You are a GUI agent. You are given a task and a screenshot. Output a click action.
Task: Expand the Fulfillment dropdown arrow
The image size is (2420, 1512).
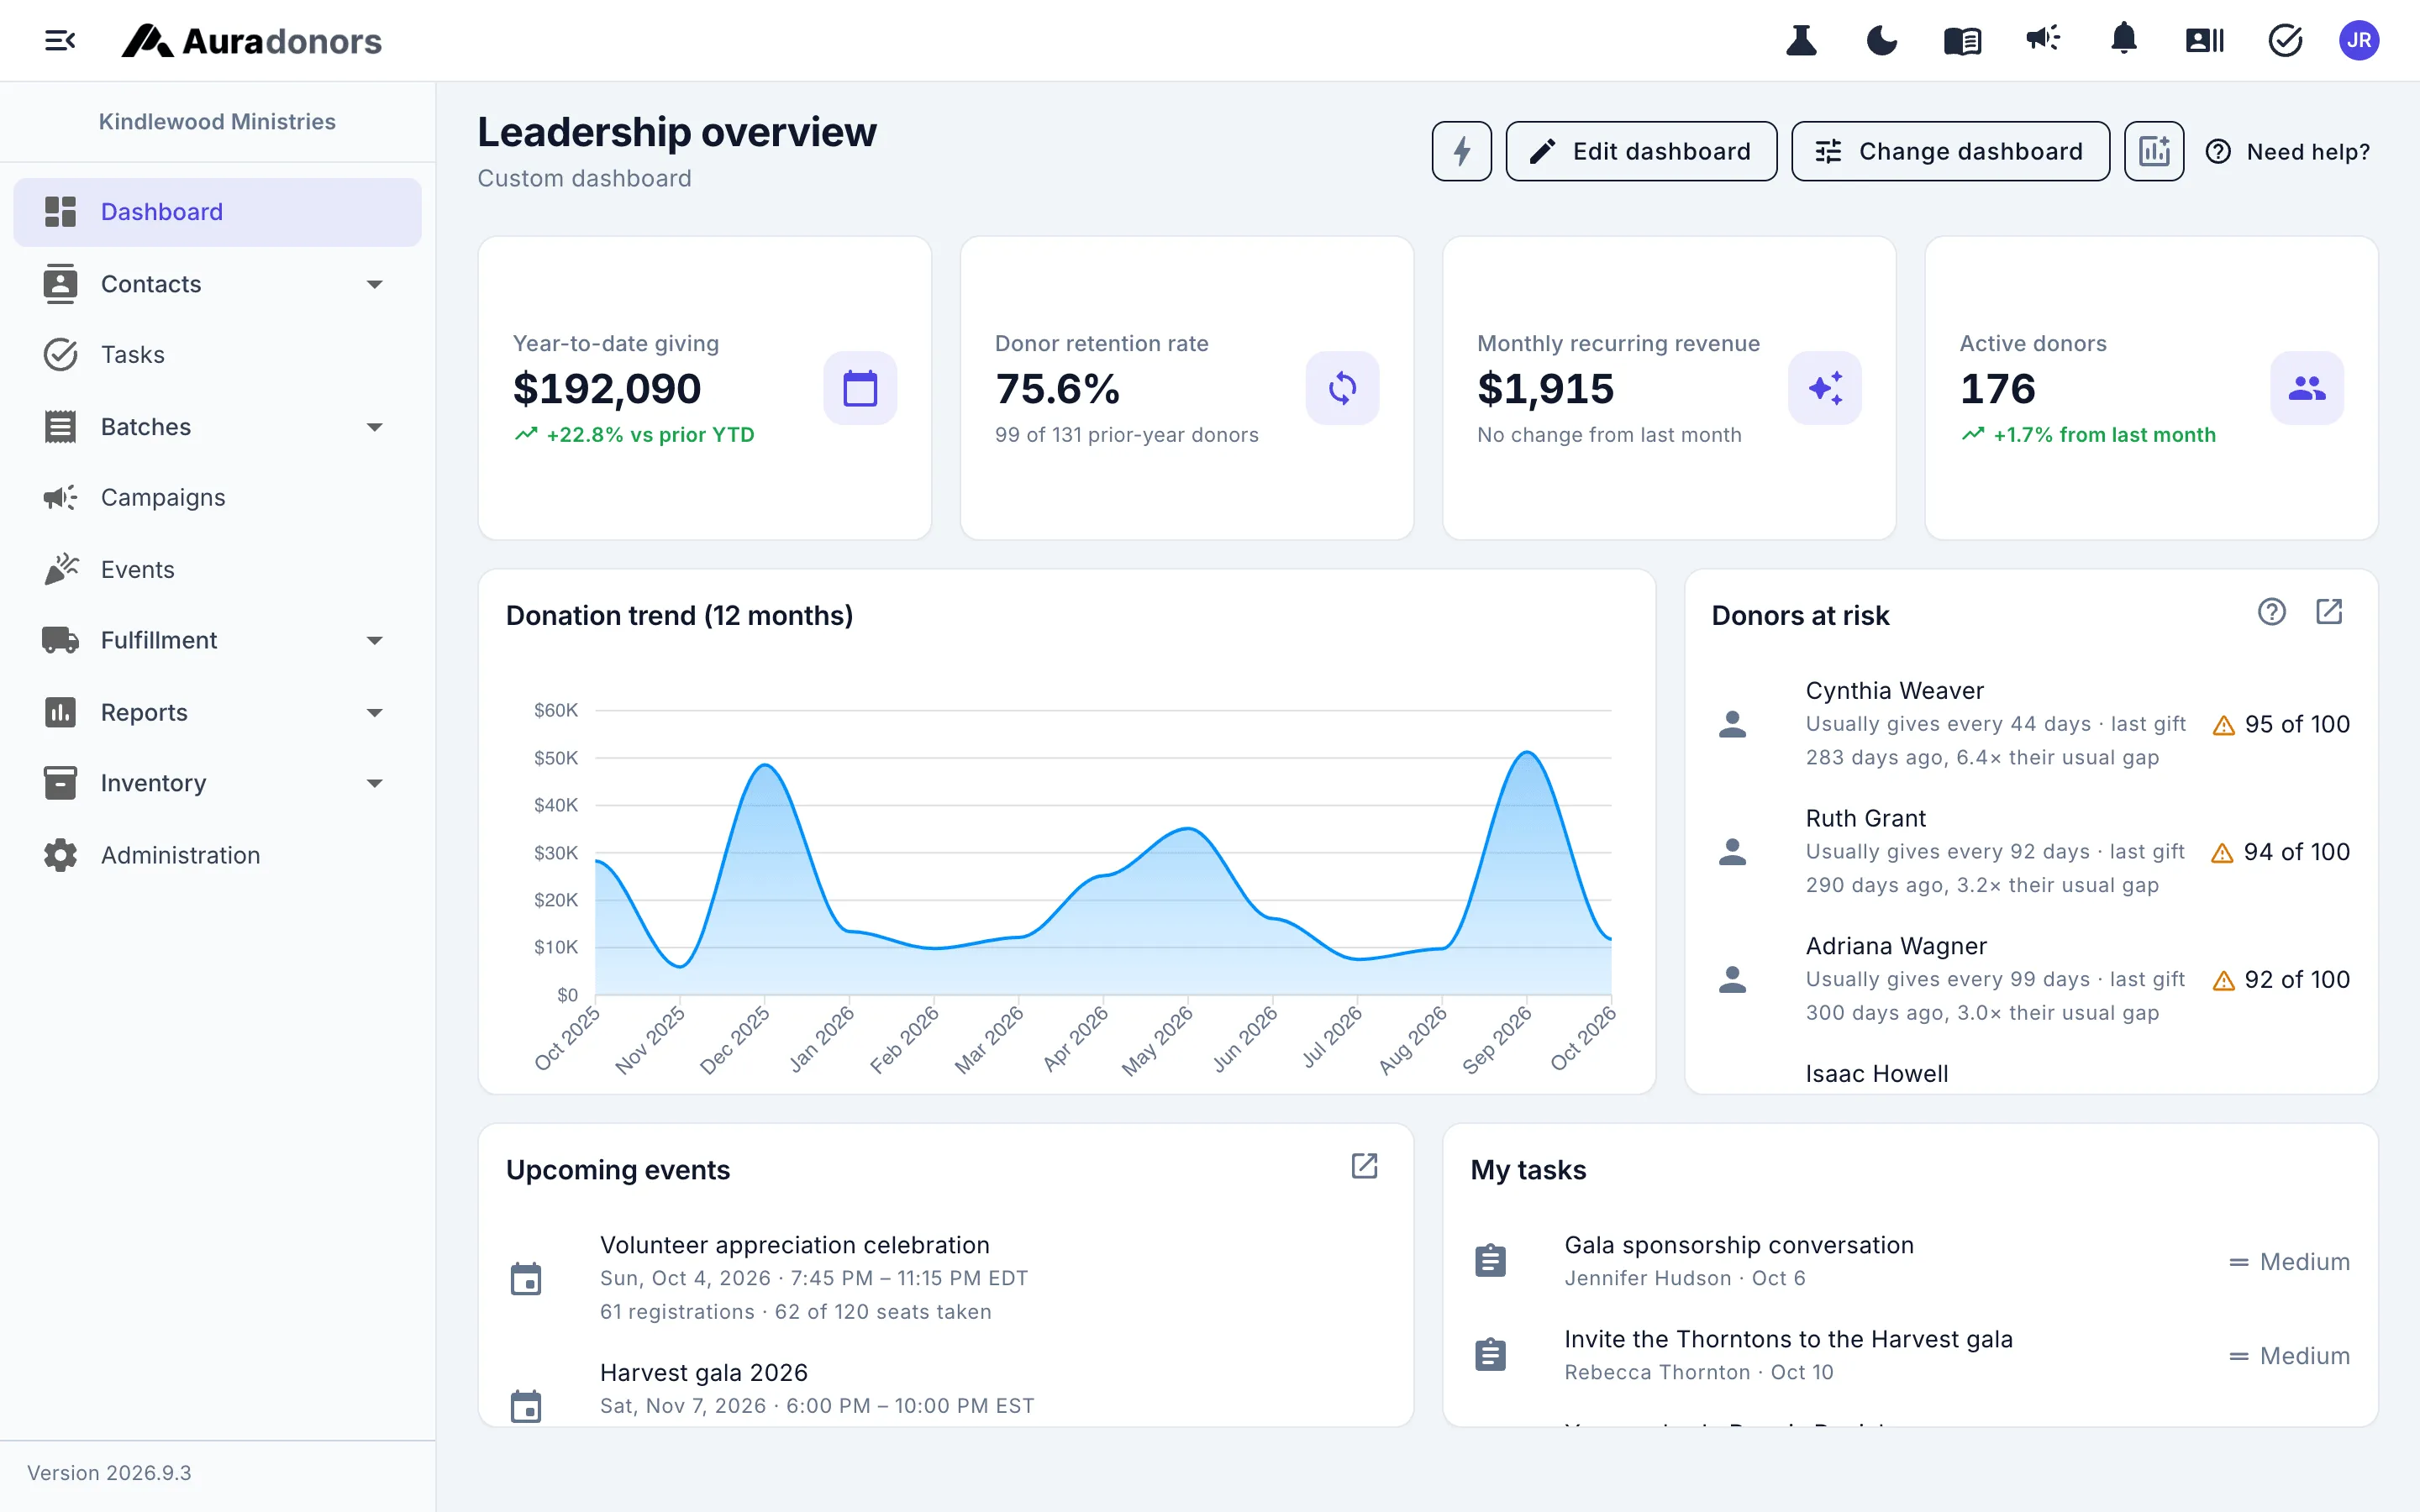[x=375, y=640]
